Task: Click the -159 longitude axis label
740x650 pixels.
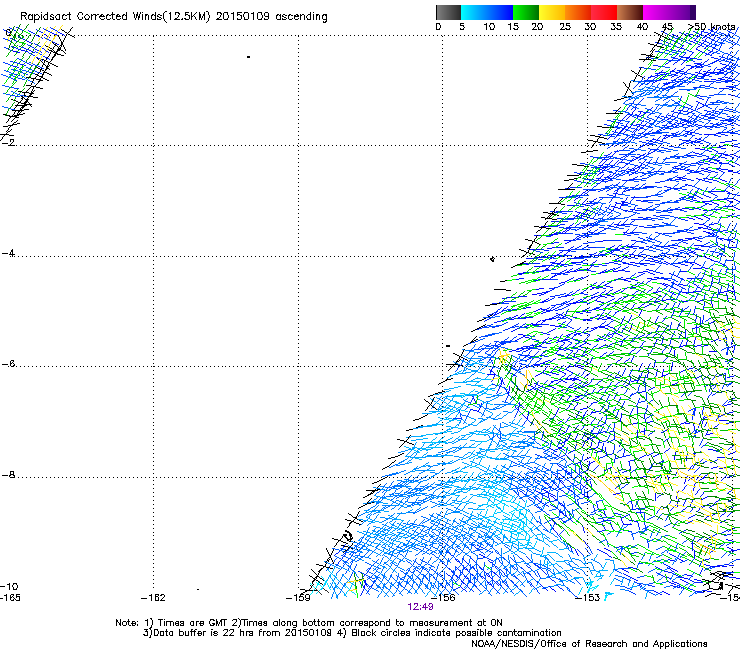Action: point(298,598)
